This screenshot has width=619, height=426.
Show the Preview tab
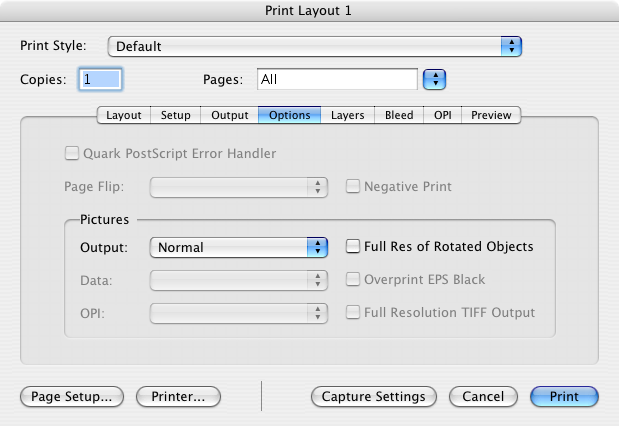pos(491,115)
